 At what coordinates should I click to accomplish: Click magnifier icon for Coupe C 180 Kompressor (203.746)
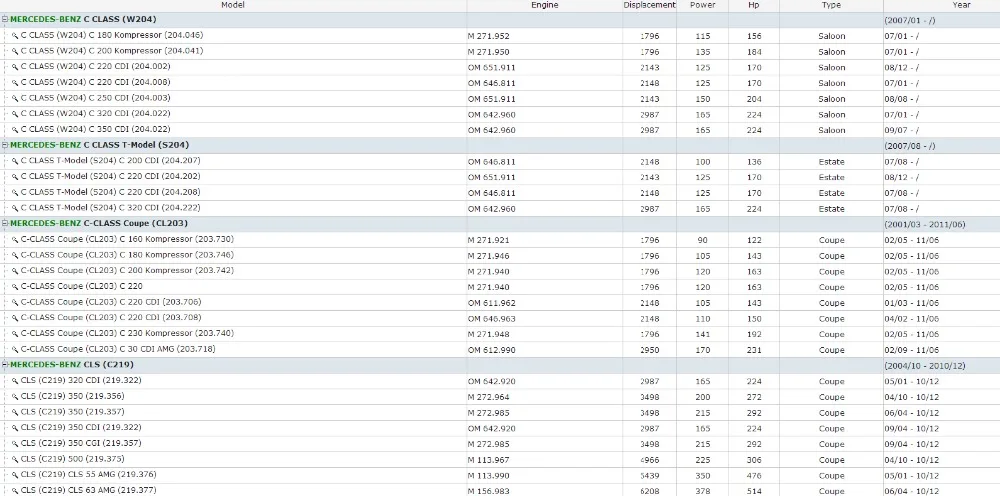pyautogui.click(x=15, y=256)
